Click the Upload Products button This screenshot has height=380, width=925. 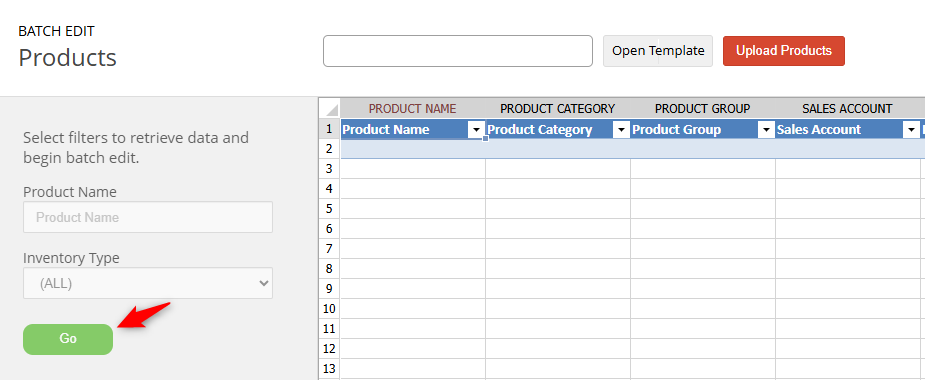coord(783,51)
